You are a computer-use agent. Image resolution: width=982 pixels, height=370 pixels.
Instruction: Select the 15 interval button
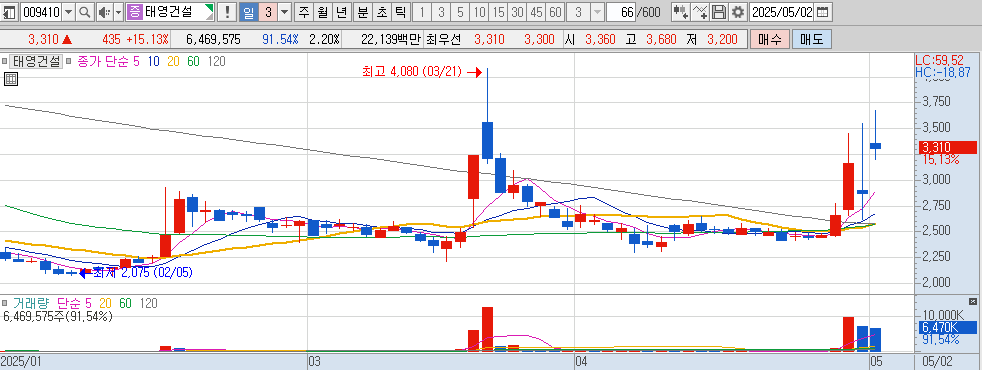[499, 11]
